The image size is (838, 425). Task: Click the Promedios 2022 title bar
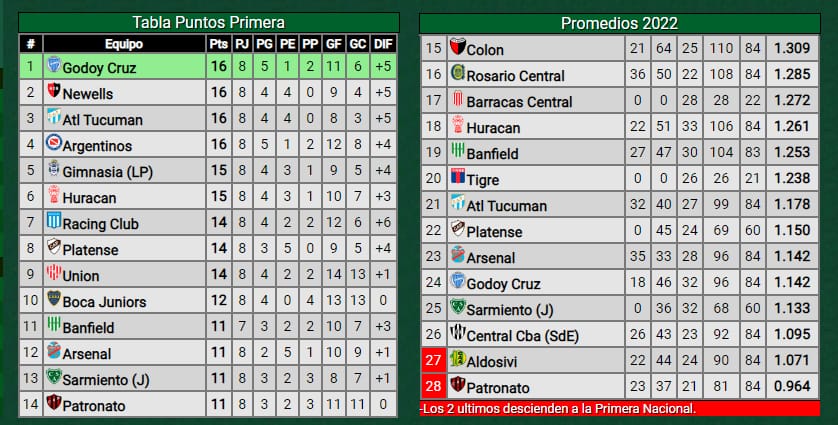[619, 23]
